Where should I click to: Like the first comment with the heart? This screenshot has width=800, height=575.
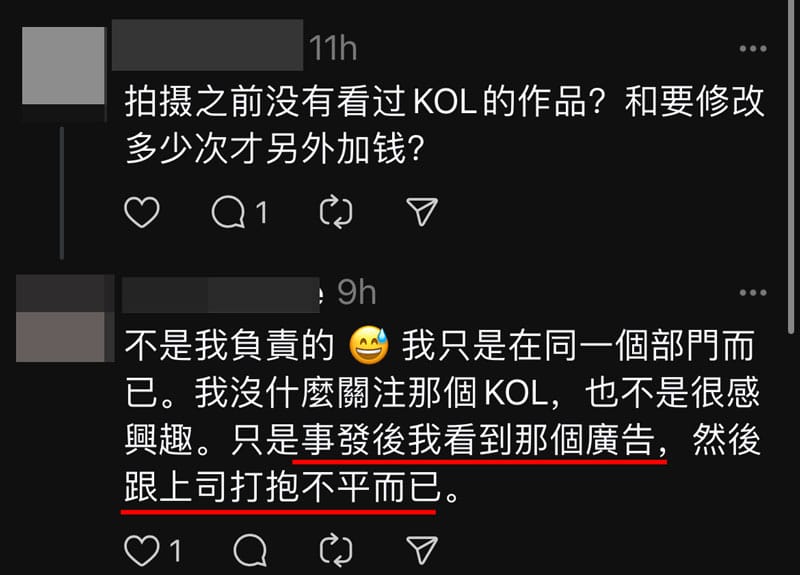coord(142,212)
